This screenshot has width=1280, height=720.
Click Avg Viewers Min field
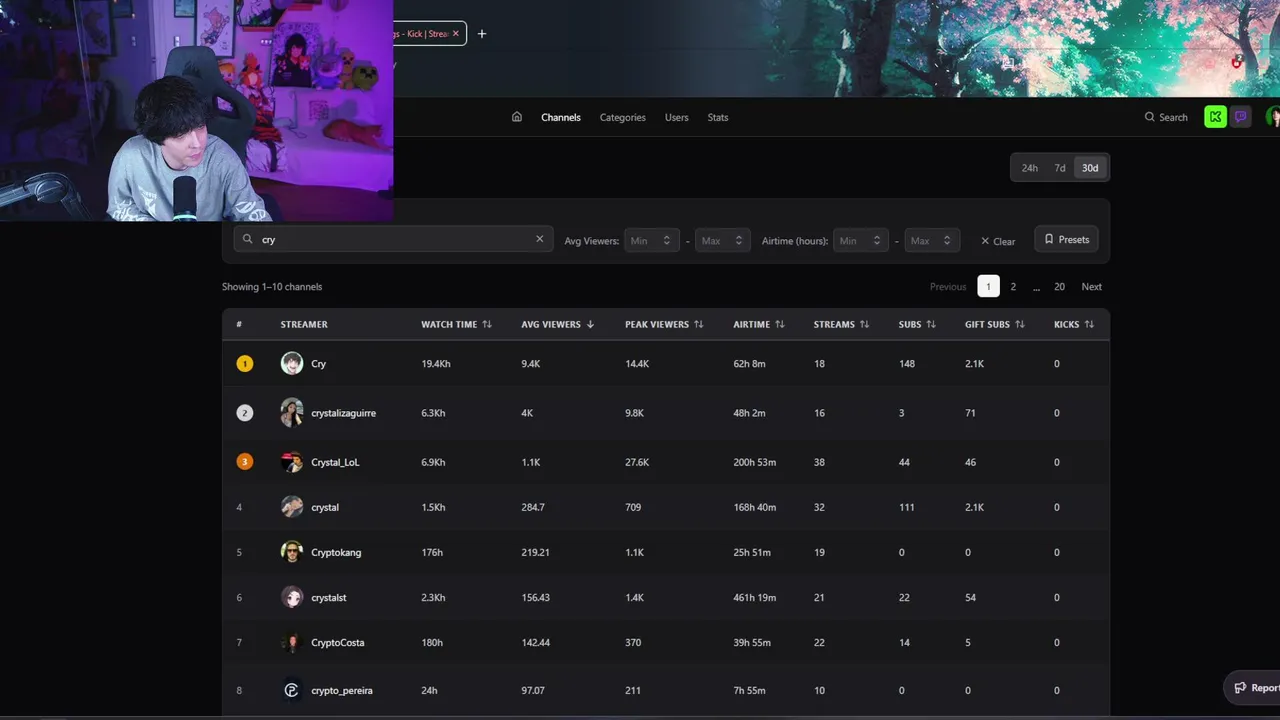651,240
